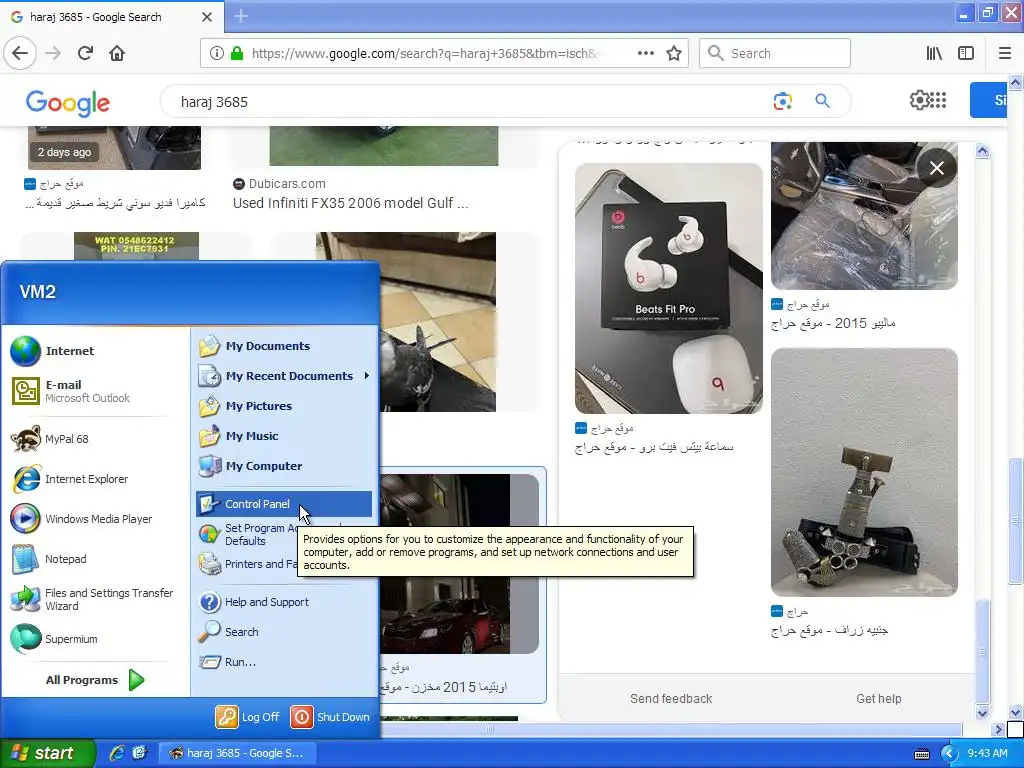Screen dimensions: 1024x768
Task: Go back with the browser back arrow
Action: (x=20, y=54)
